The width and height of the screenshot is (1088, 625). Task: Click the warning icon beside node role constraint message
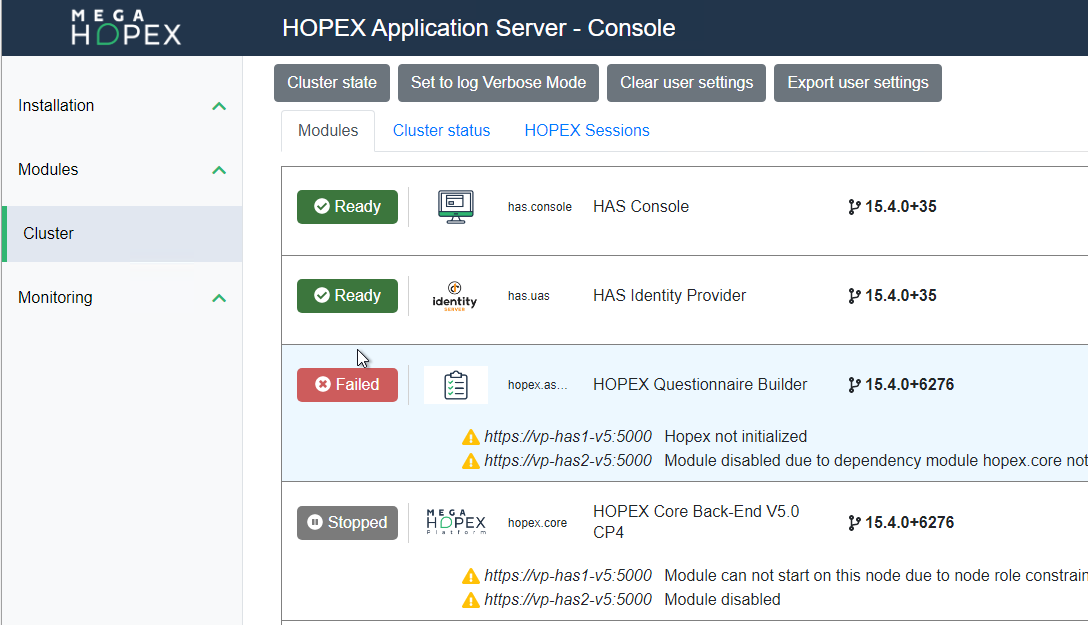[x=471, y=576]
